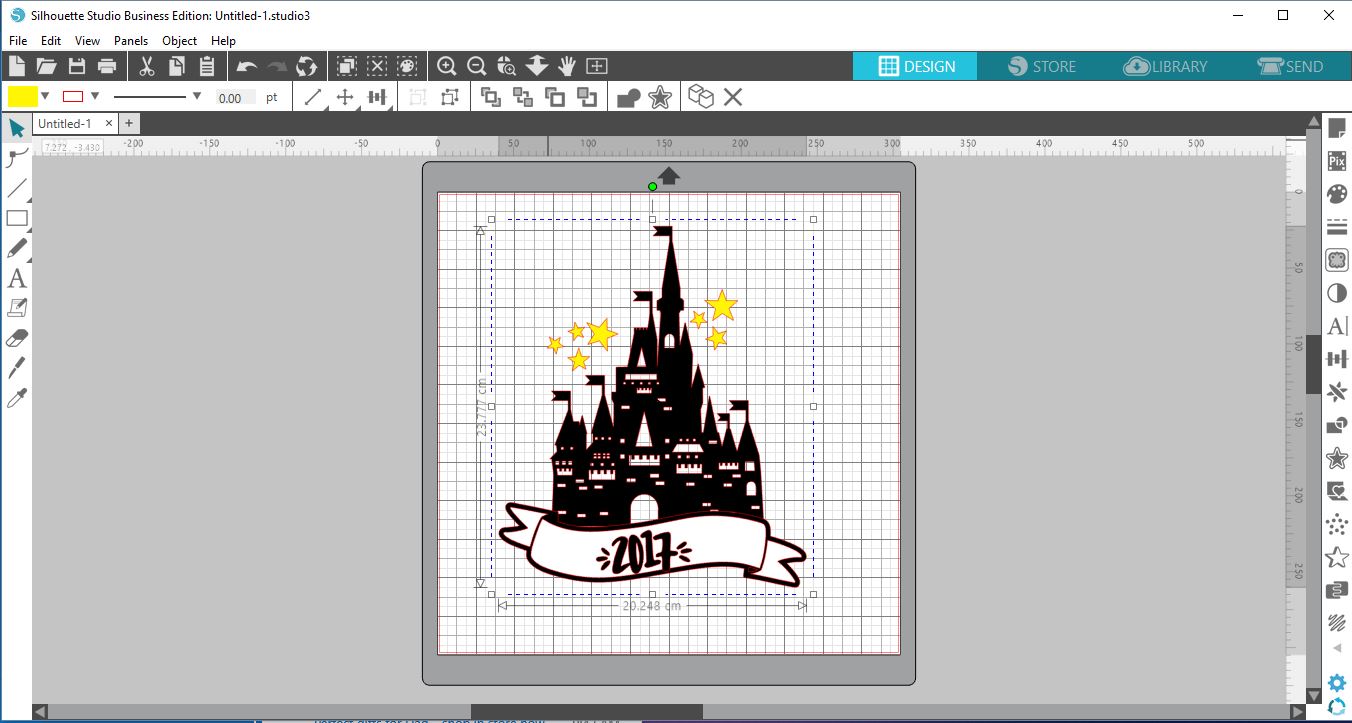Delete selection with the X icon
Screen dimensions: 1352x723
point(733,97)
